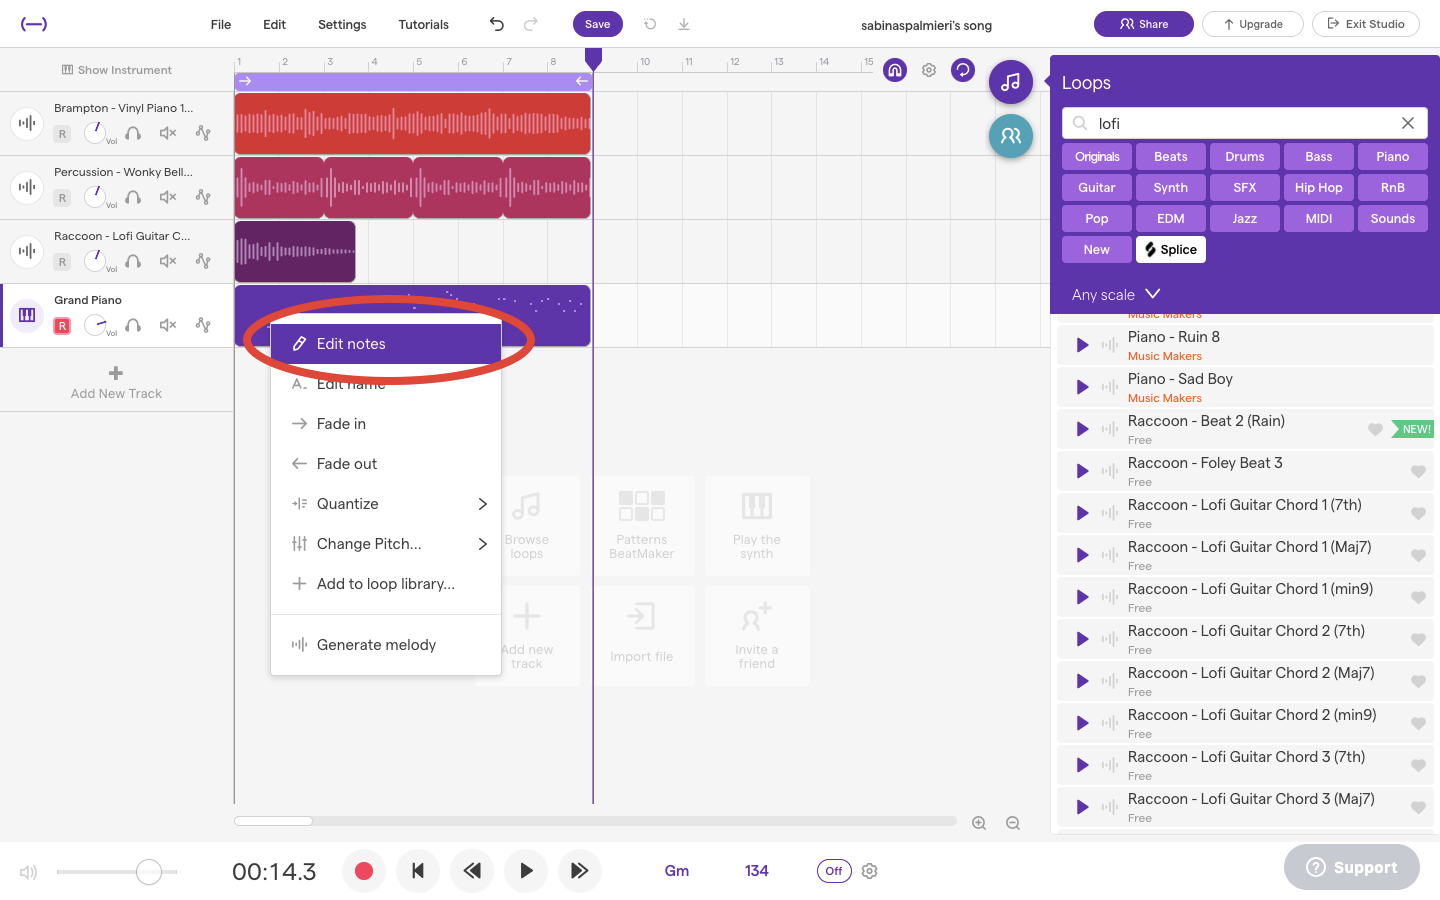Screen dimensions: 1440x900
Task: Solo headphones on Raccoon Lofi Guitar track
Action: [x=133, y=261]
